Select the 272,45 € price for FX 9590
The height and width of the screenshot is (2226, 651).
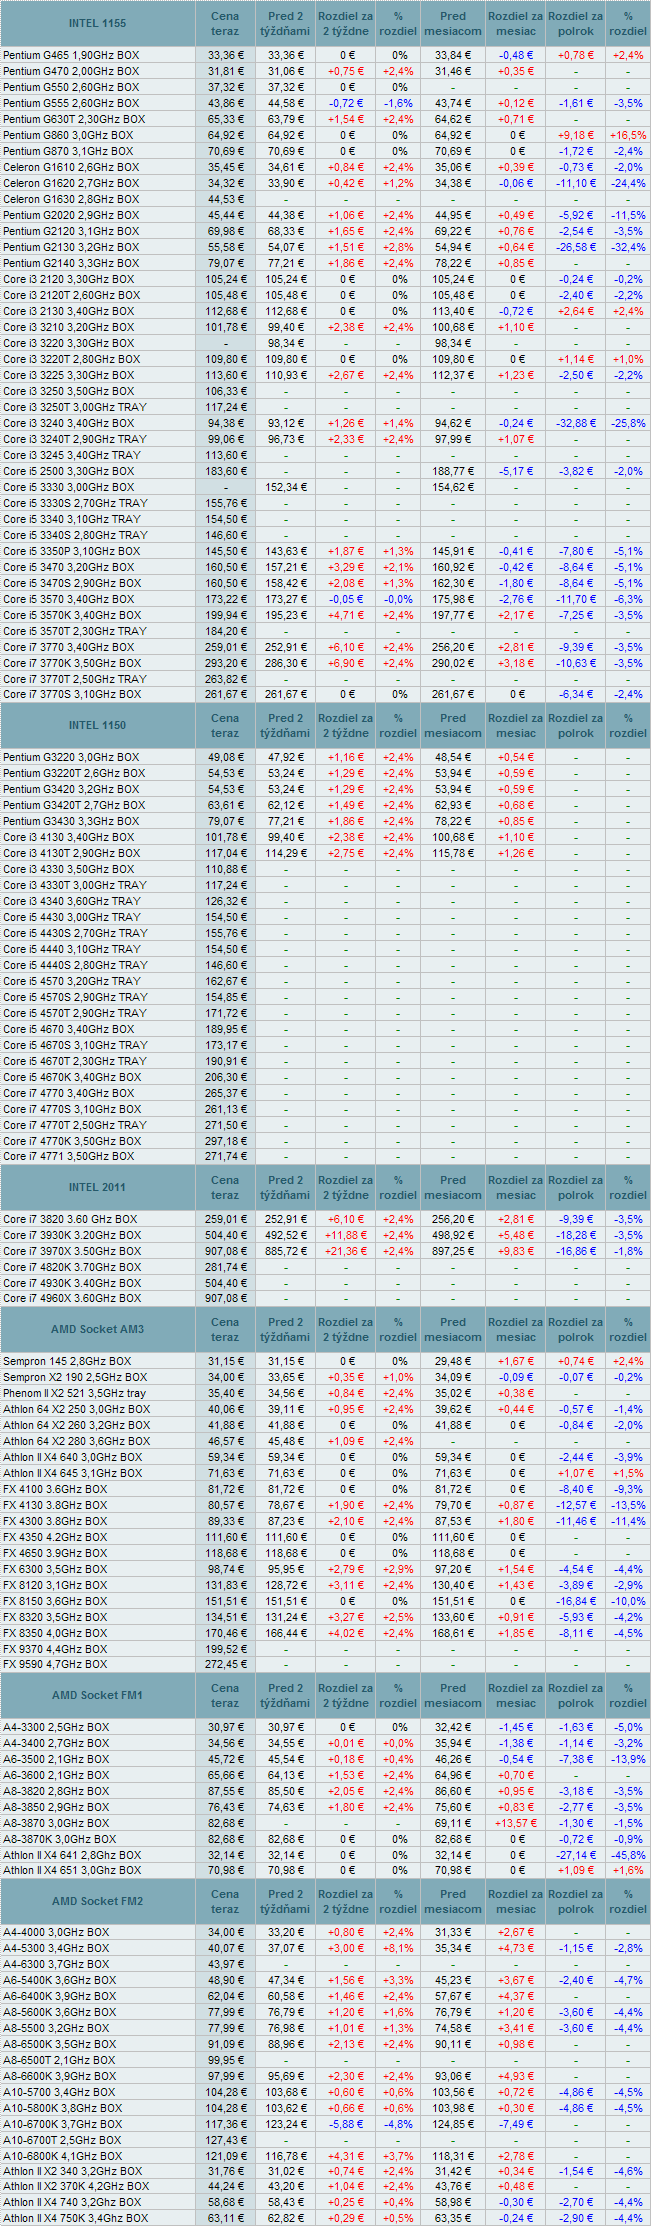pyautogui.click(x=225, y=1664)
